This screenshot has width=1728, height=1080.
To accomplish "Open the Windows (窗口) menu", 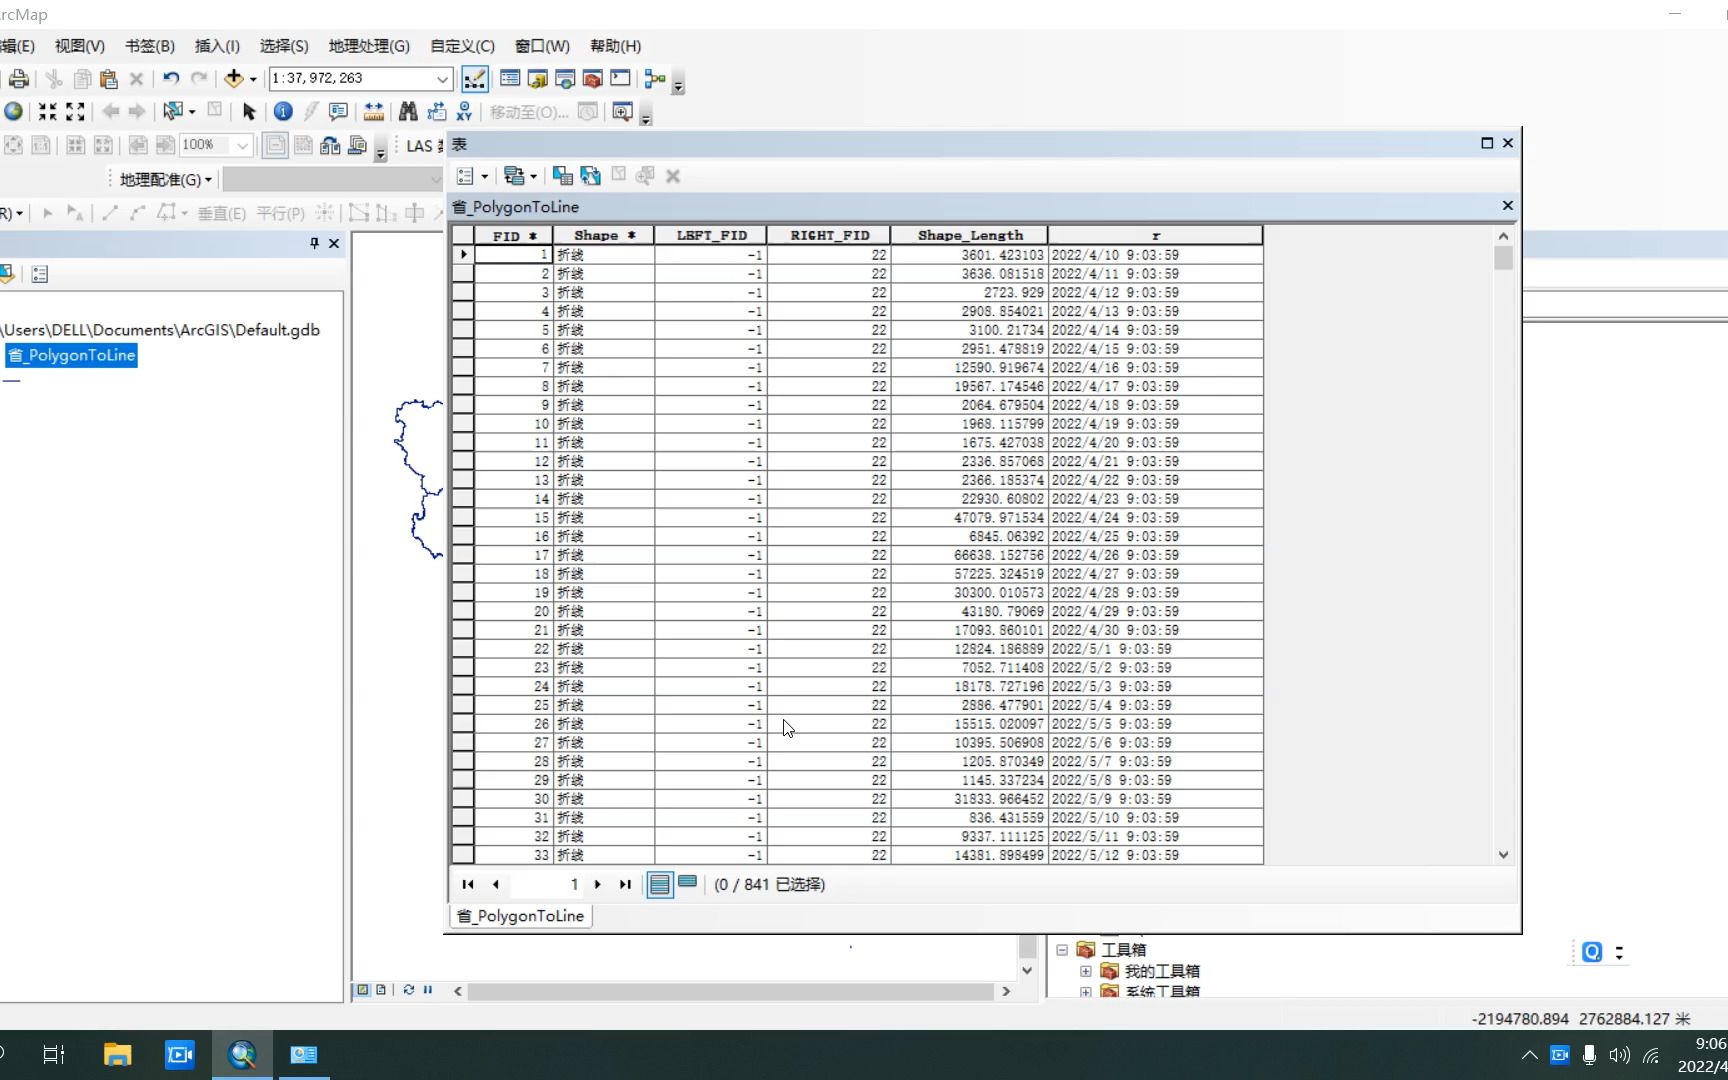I will [x=542, y=46].
